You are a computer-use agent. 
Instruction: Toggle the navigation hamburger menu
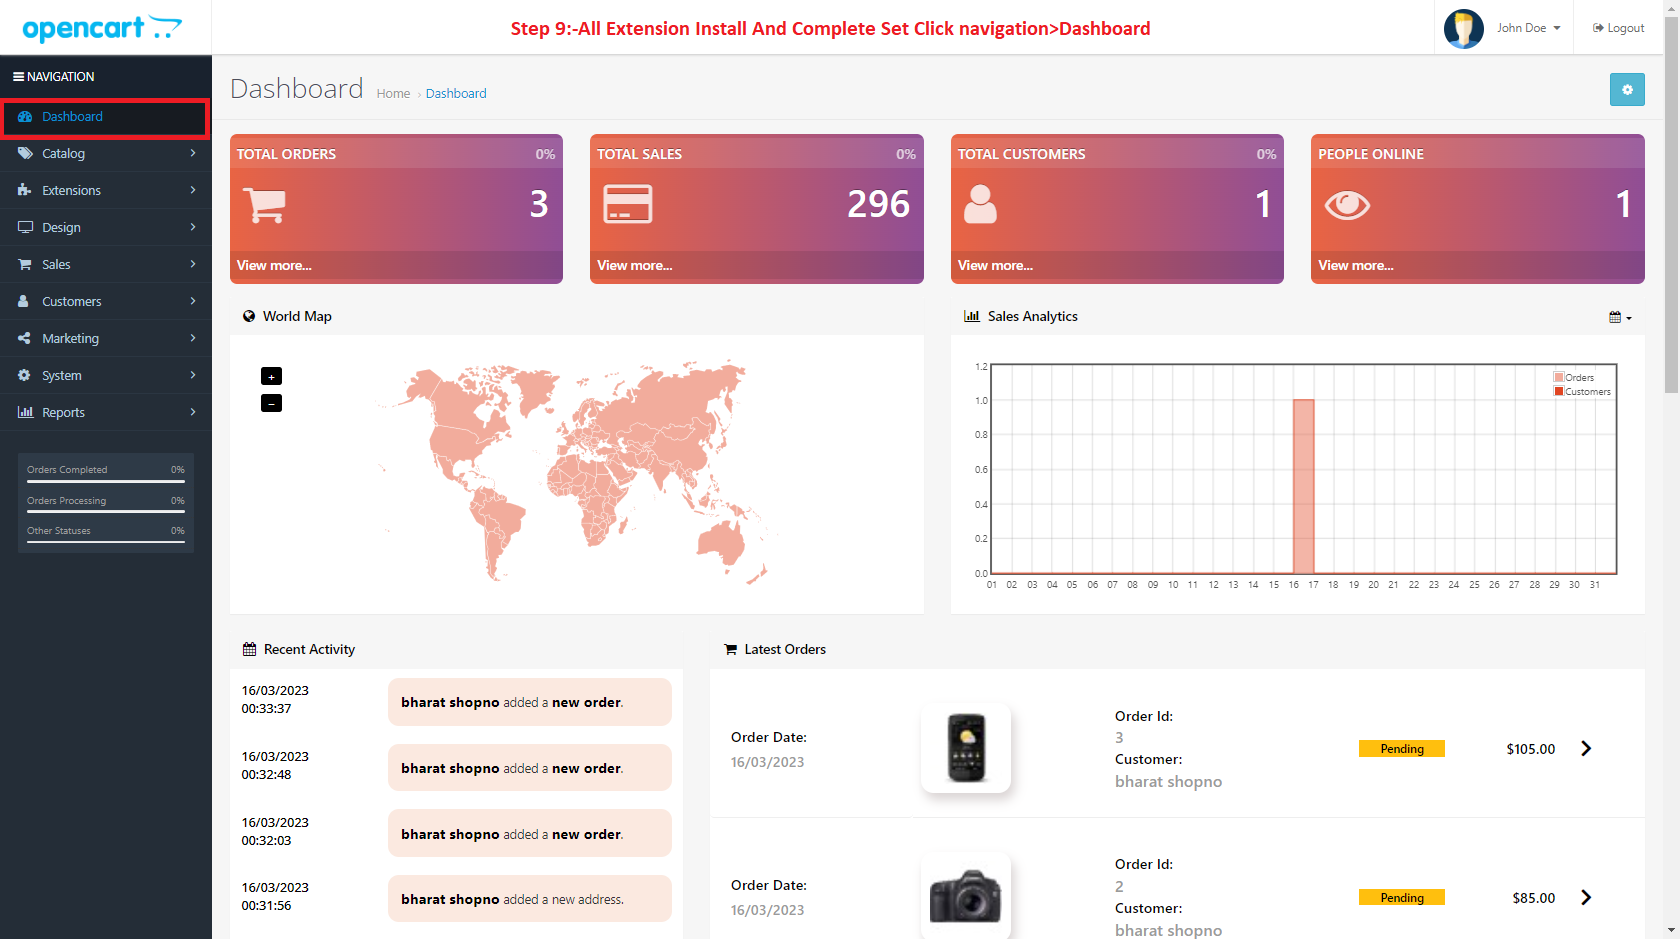coord(18,77)
